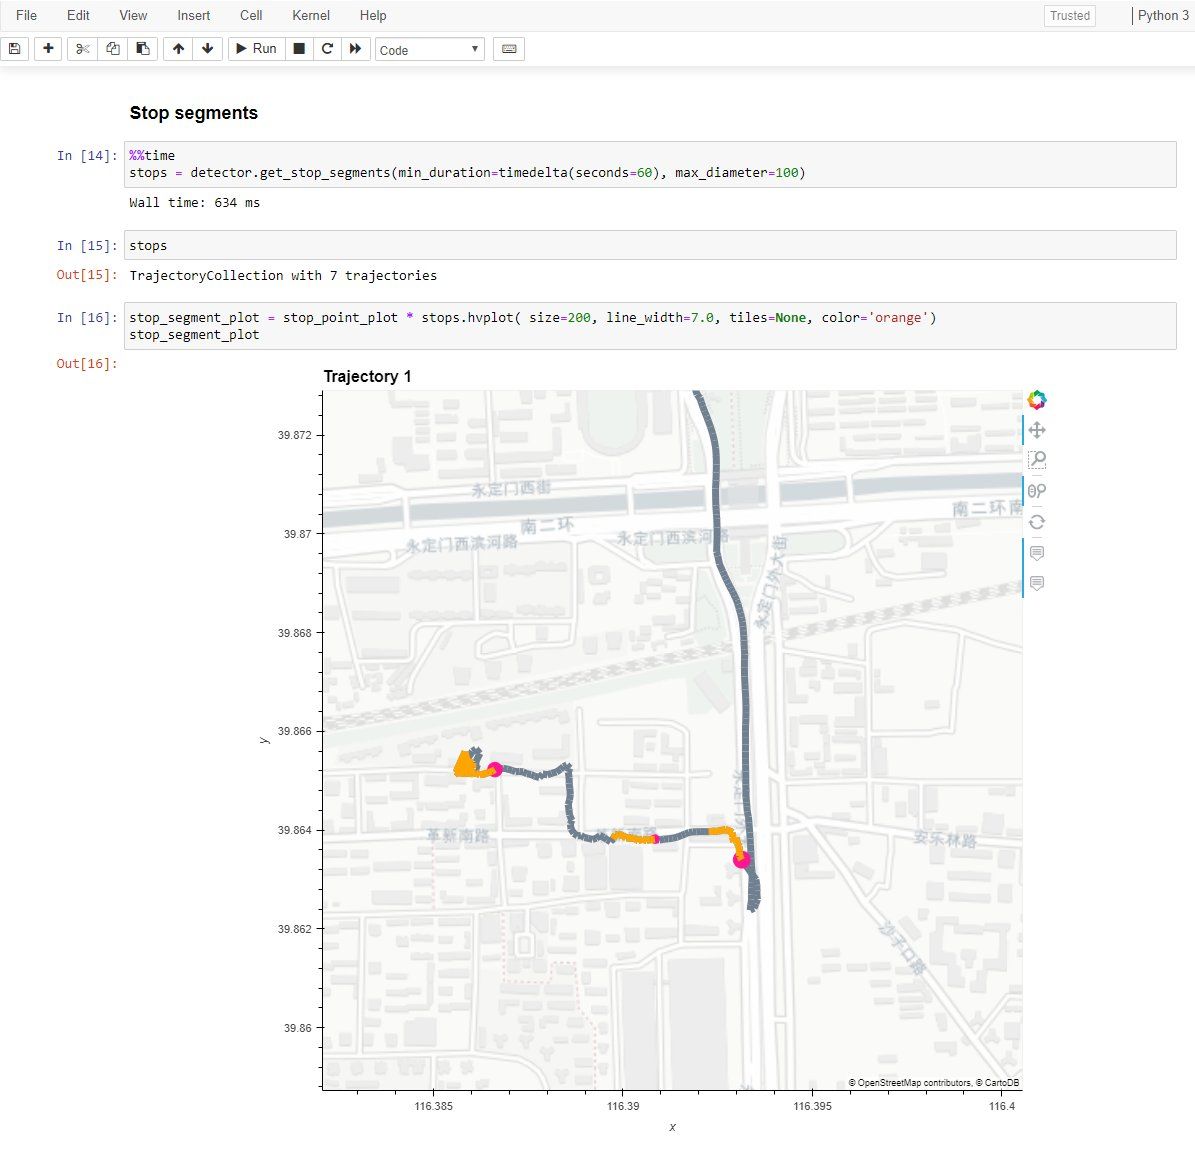Screen dimensions: 1195x1149
Task: Reset the plot view with the refresh icon
Action: click(x=1037, y=522)
